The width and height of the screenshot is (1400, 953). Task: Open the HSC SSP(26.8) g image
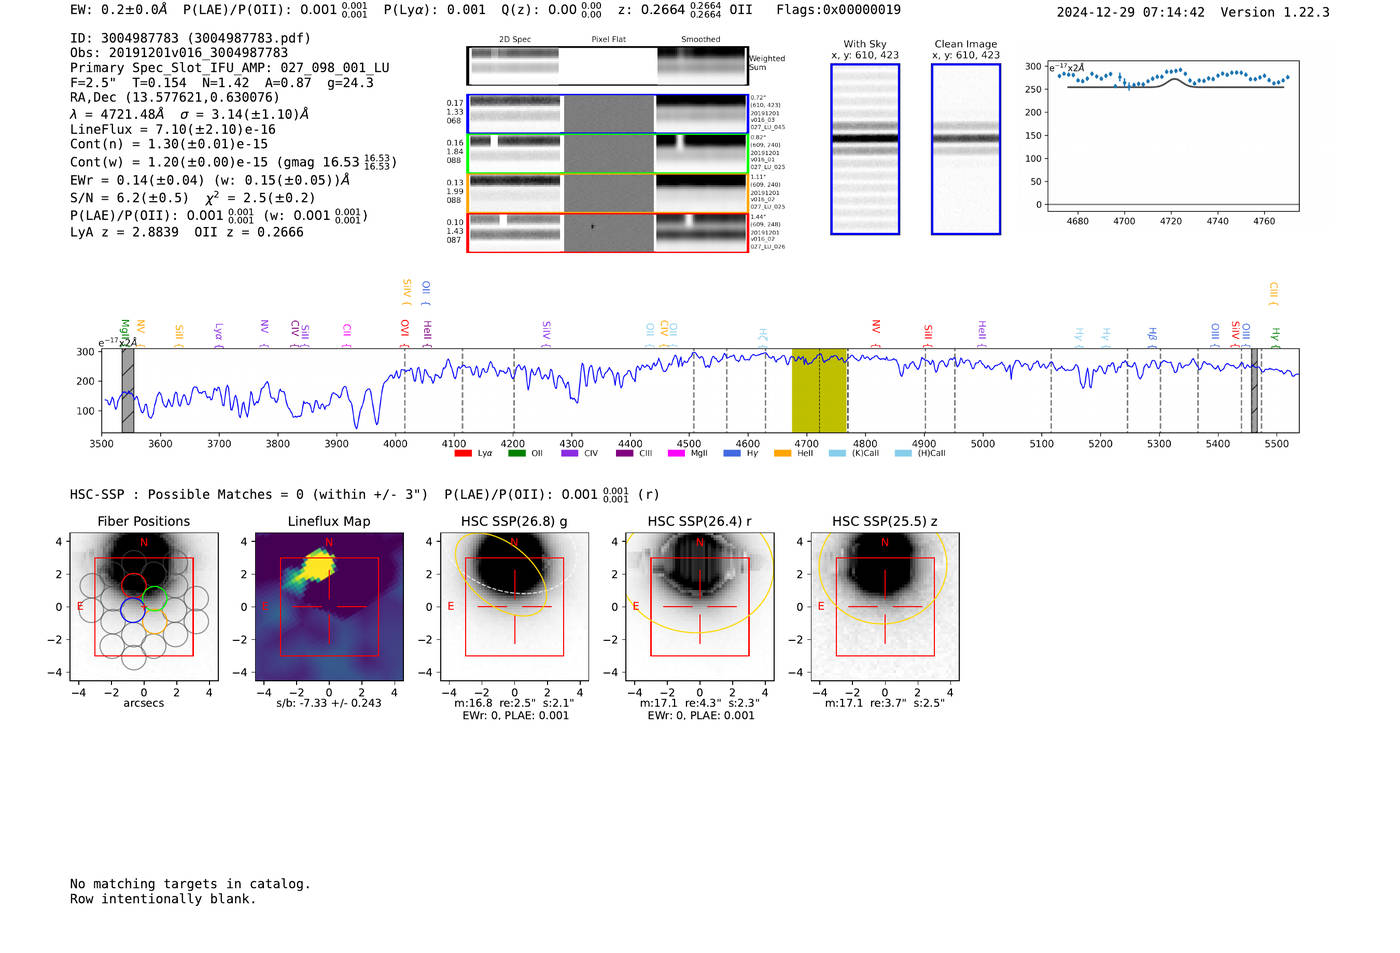click(x=515, y=607)
